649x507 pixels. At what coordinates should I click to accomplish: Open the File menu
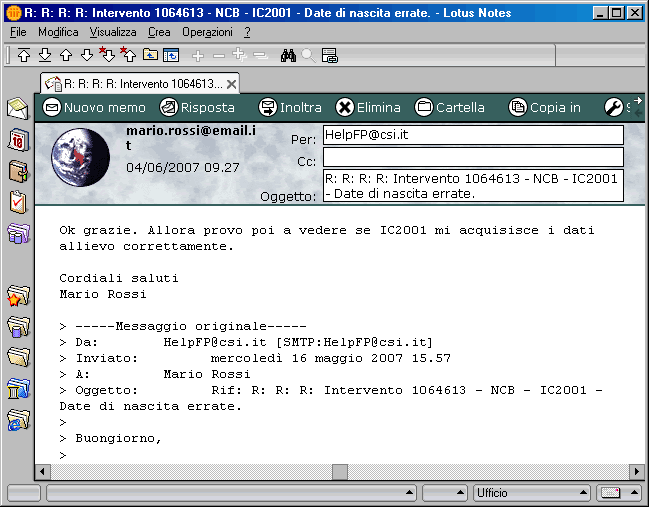coord(18,32)
